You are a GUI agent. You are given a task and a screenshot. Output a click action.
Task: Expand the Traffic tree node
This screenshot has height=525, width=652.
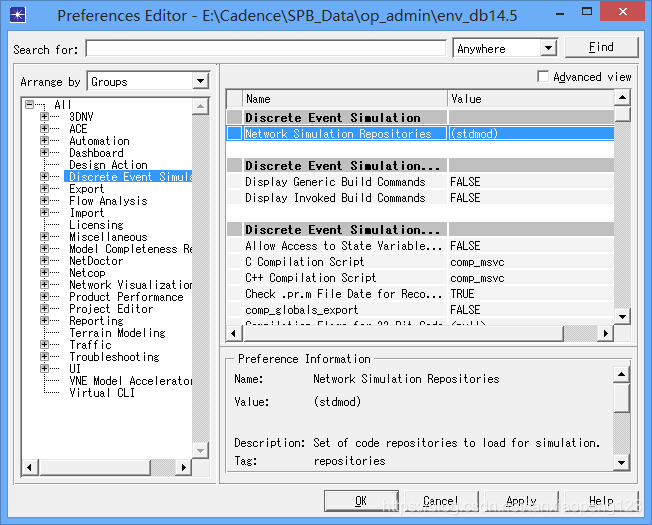(x=44, y=345)
